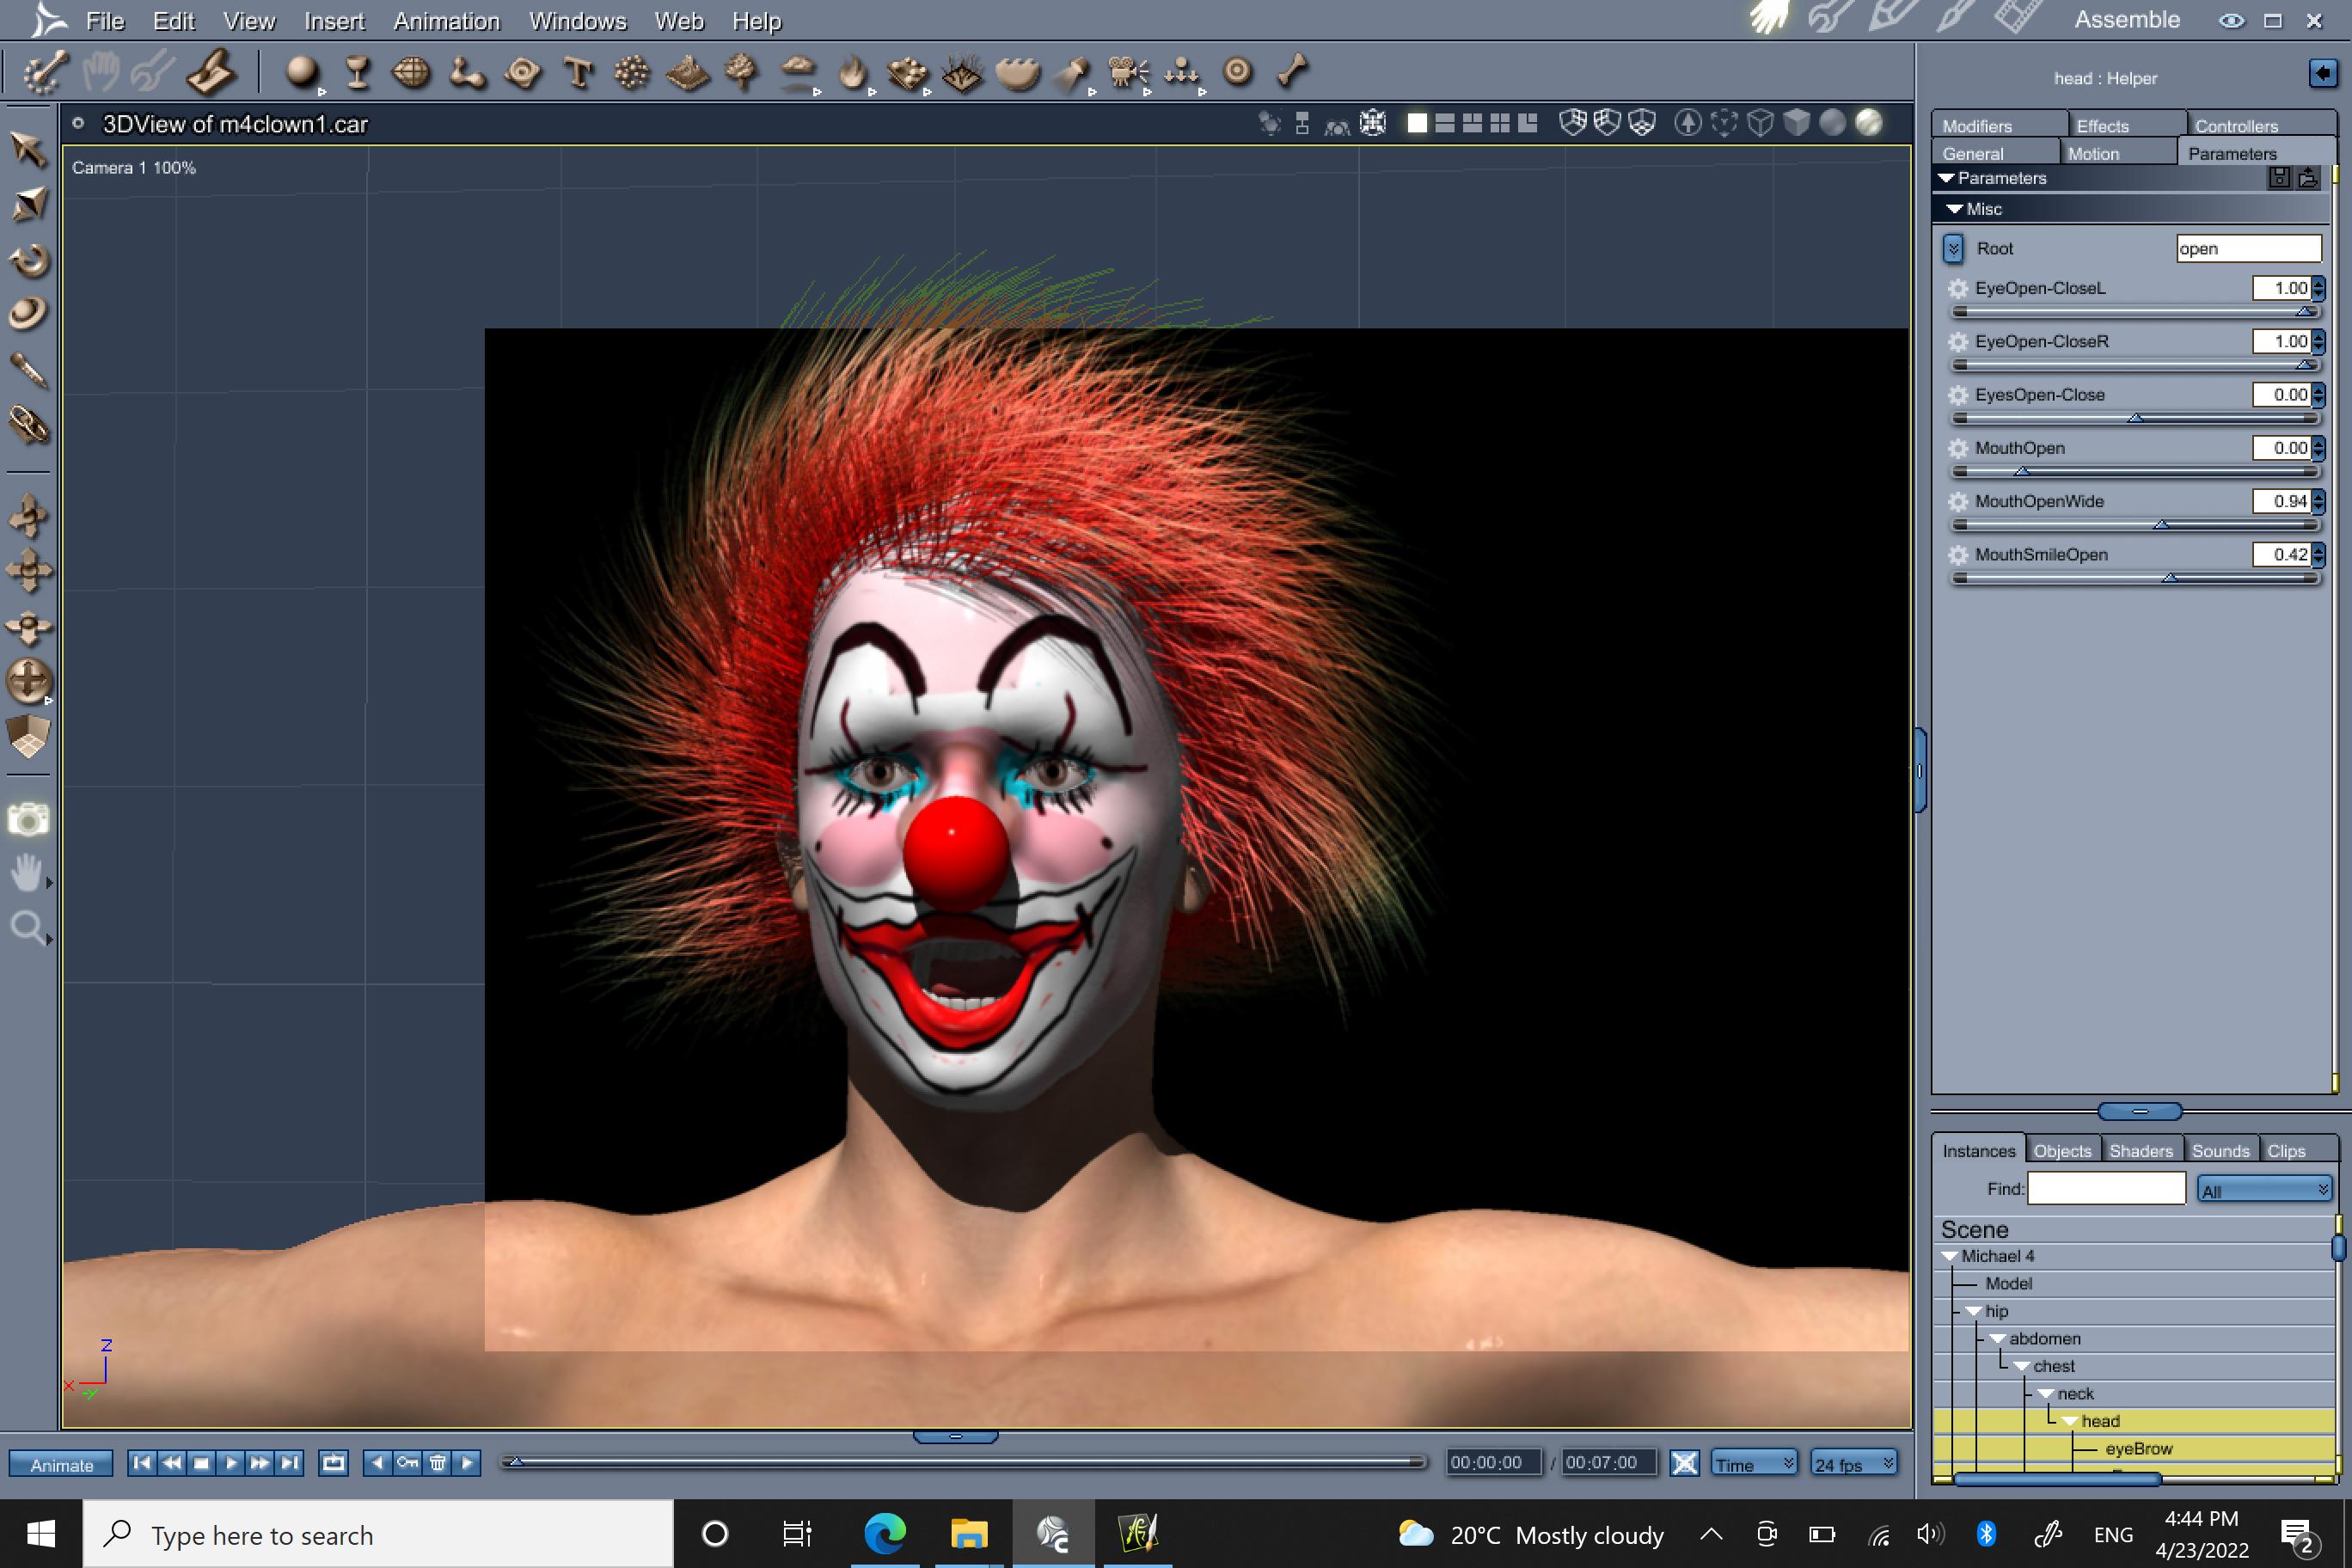Open the All filter dropdown
The image size is (2352, 1568).
2264,1189
